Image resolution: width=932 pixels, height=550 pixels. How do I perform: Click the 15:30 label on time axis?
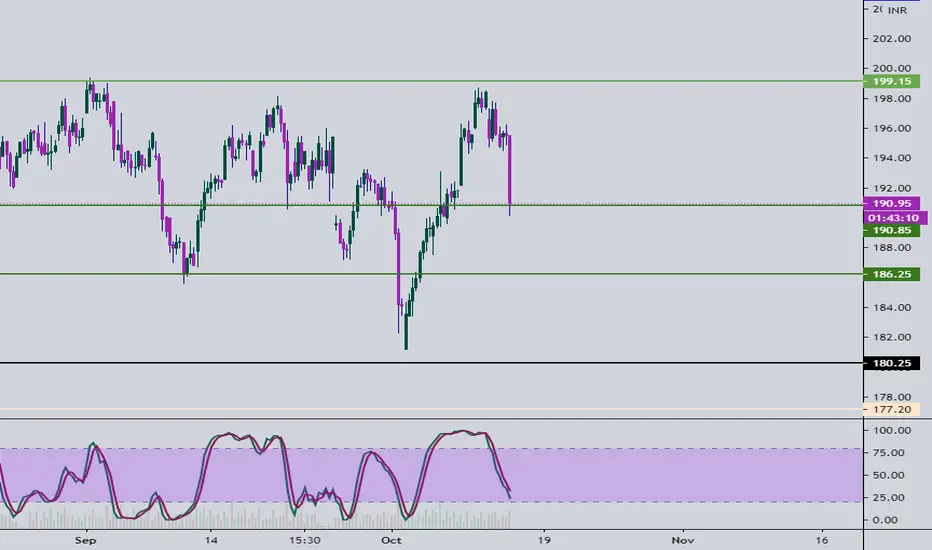pos(304,540)
